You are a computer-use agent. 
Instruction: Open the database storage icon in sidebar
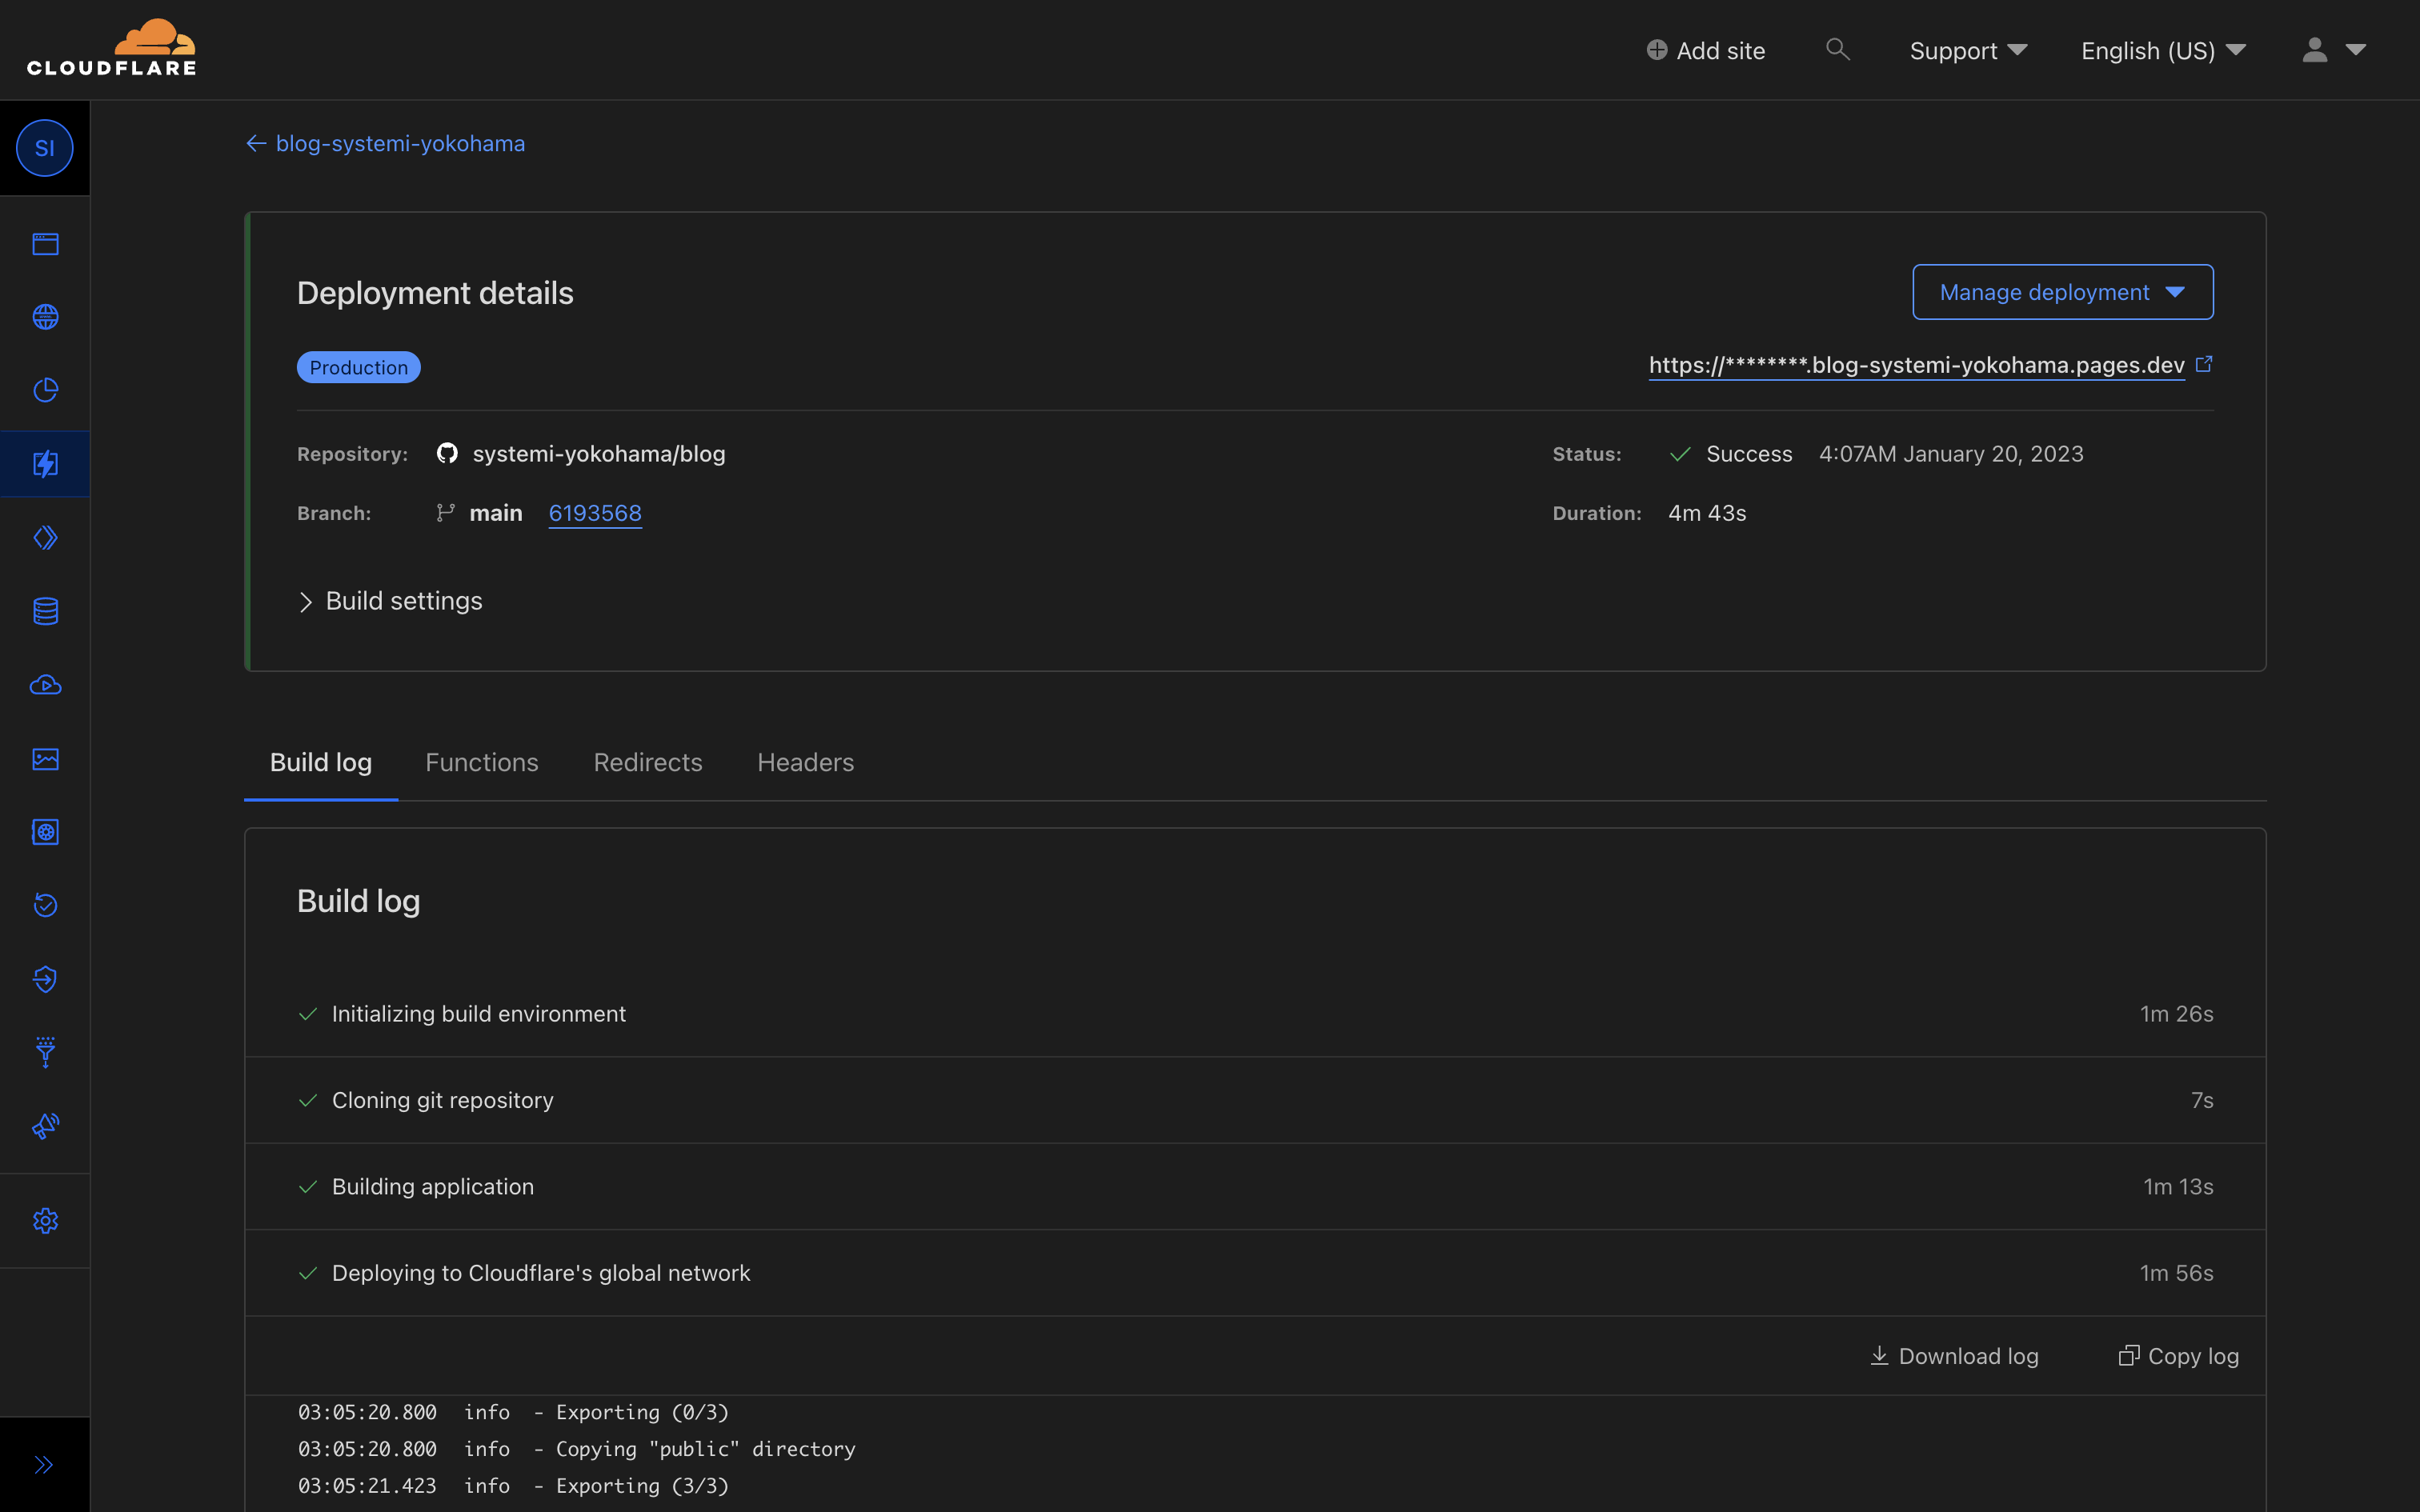pyautogui.click(x=45, y=611)
